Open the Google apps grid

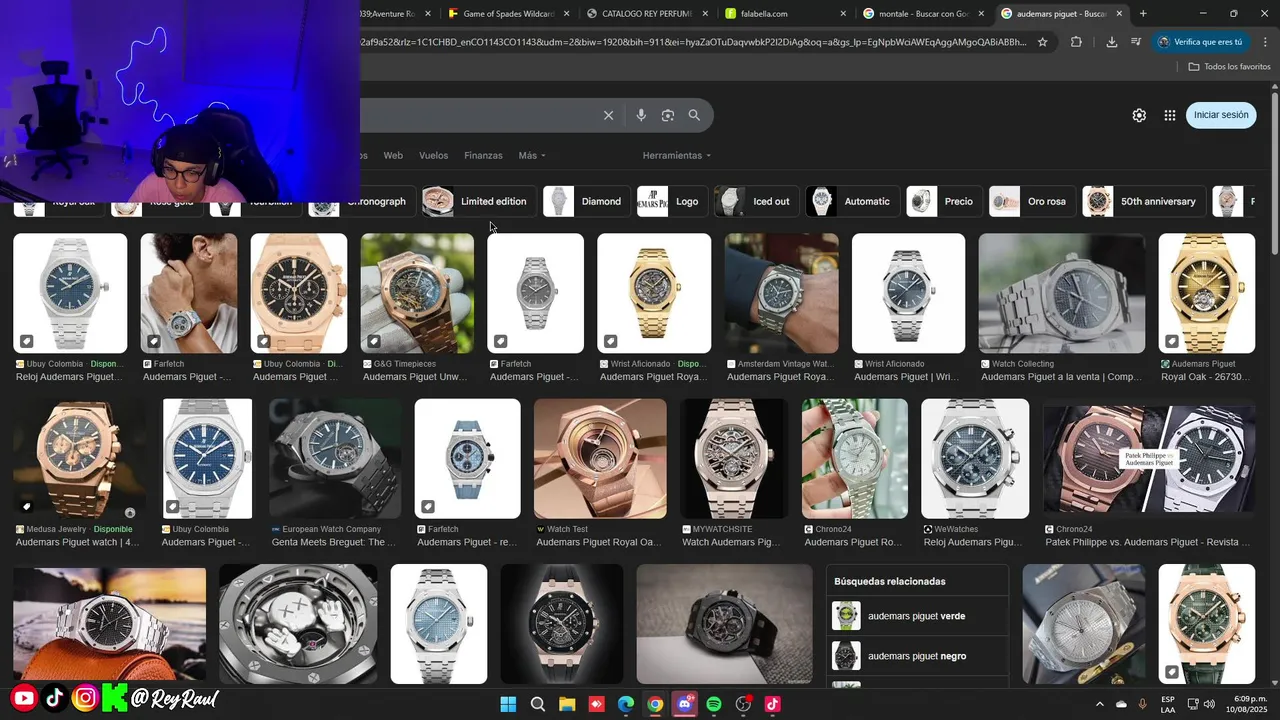point(1170,115)
